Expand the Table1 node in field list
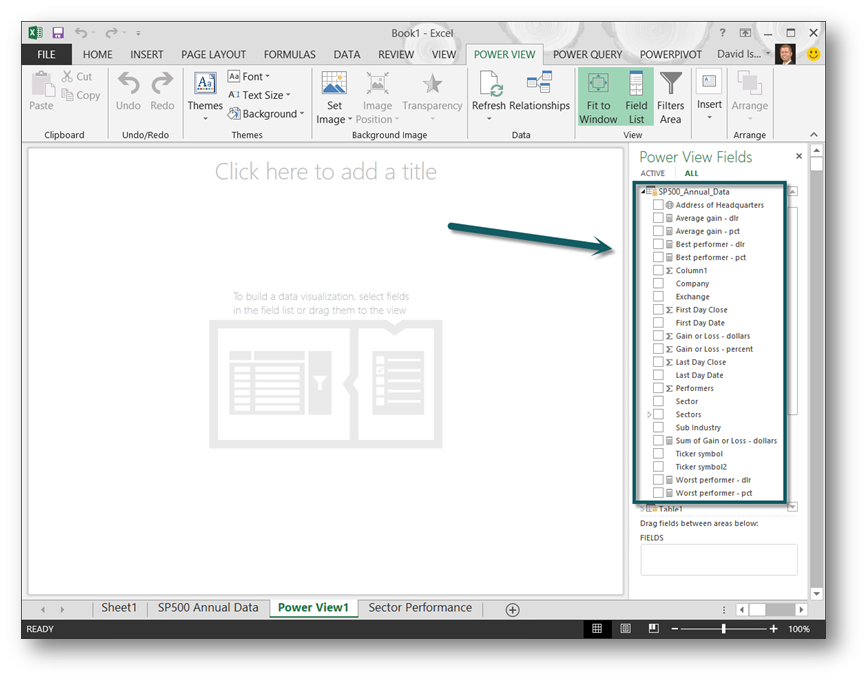 (643, 508)
